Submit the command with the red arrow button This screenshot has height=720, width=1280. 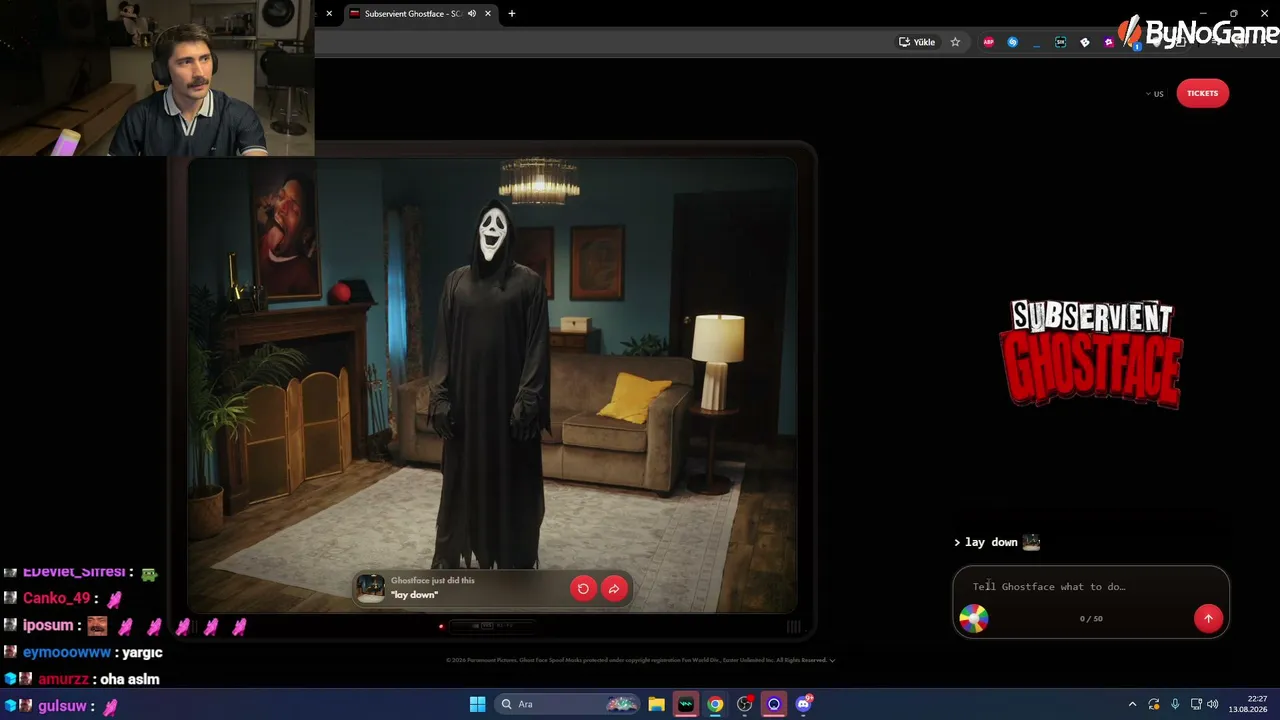(1208, 618)
